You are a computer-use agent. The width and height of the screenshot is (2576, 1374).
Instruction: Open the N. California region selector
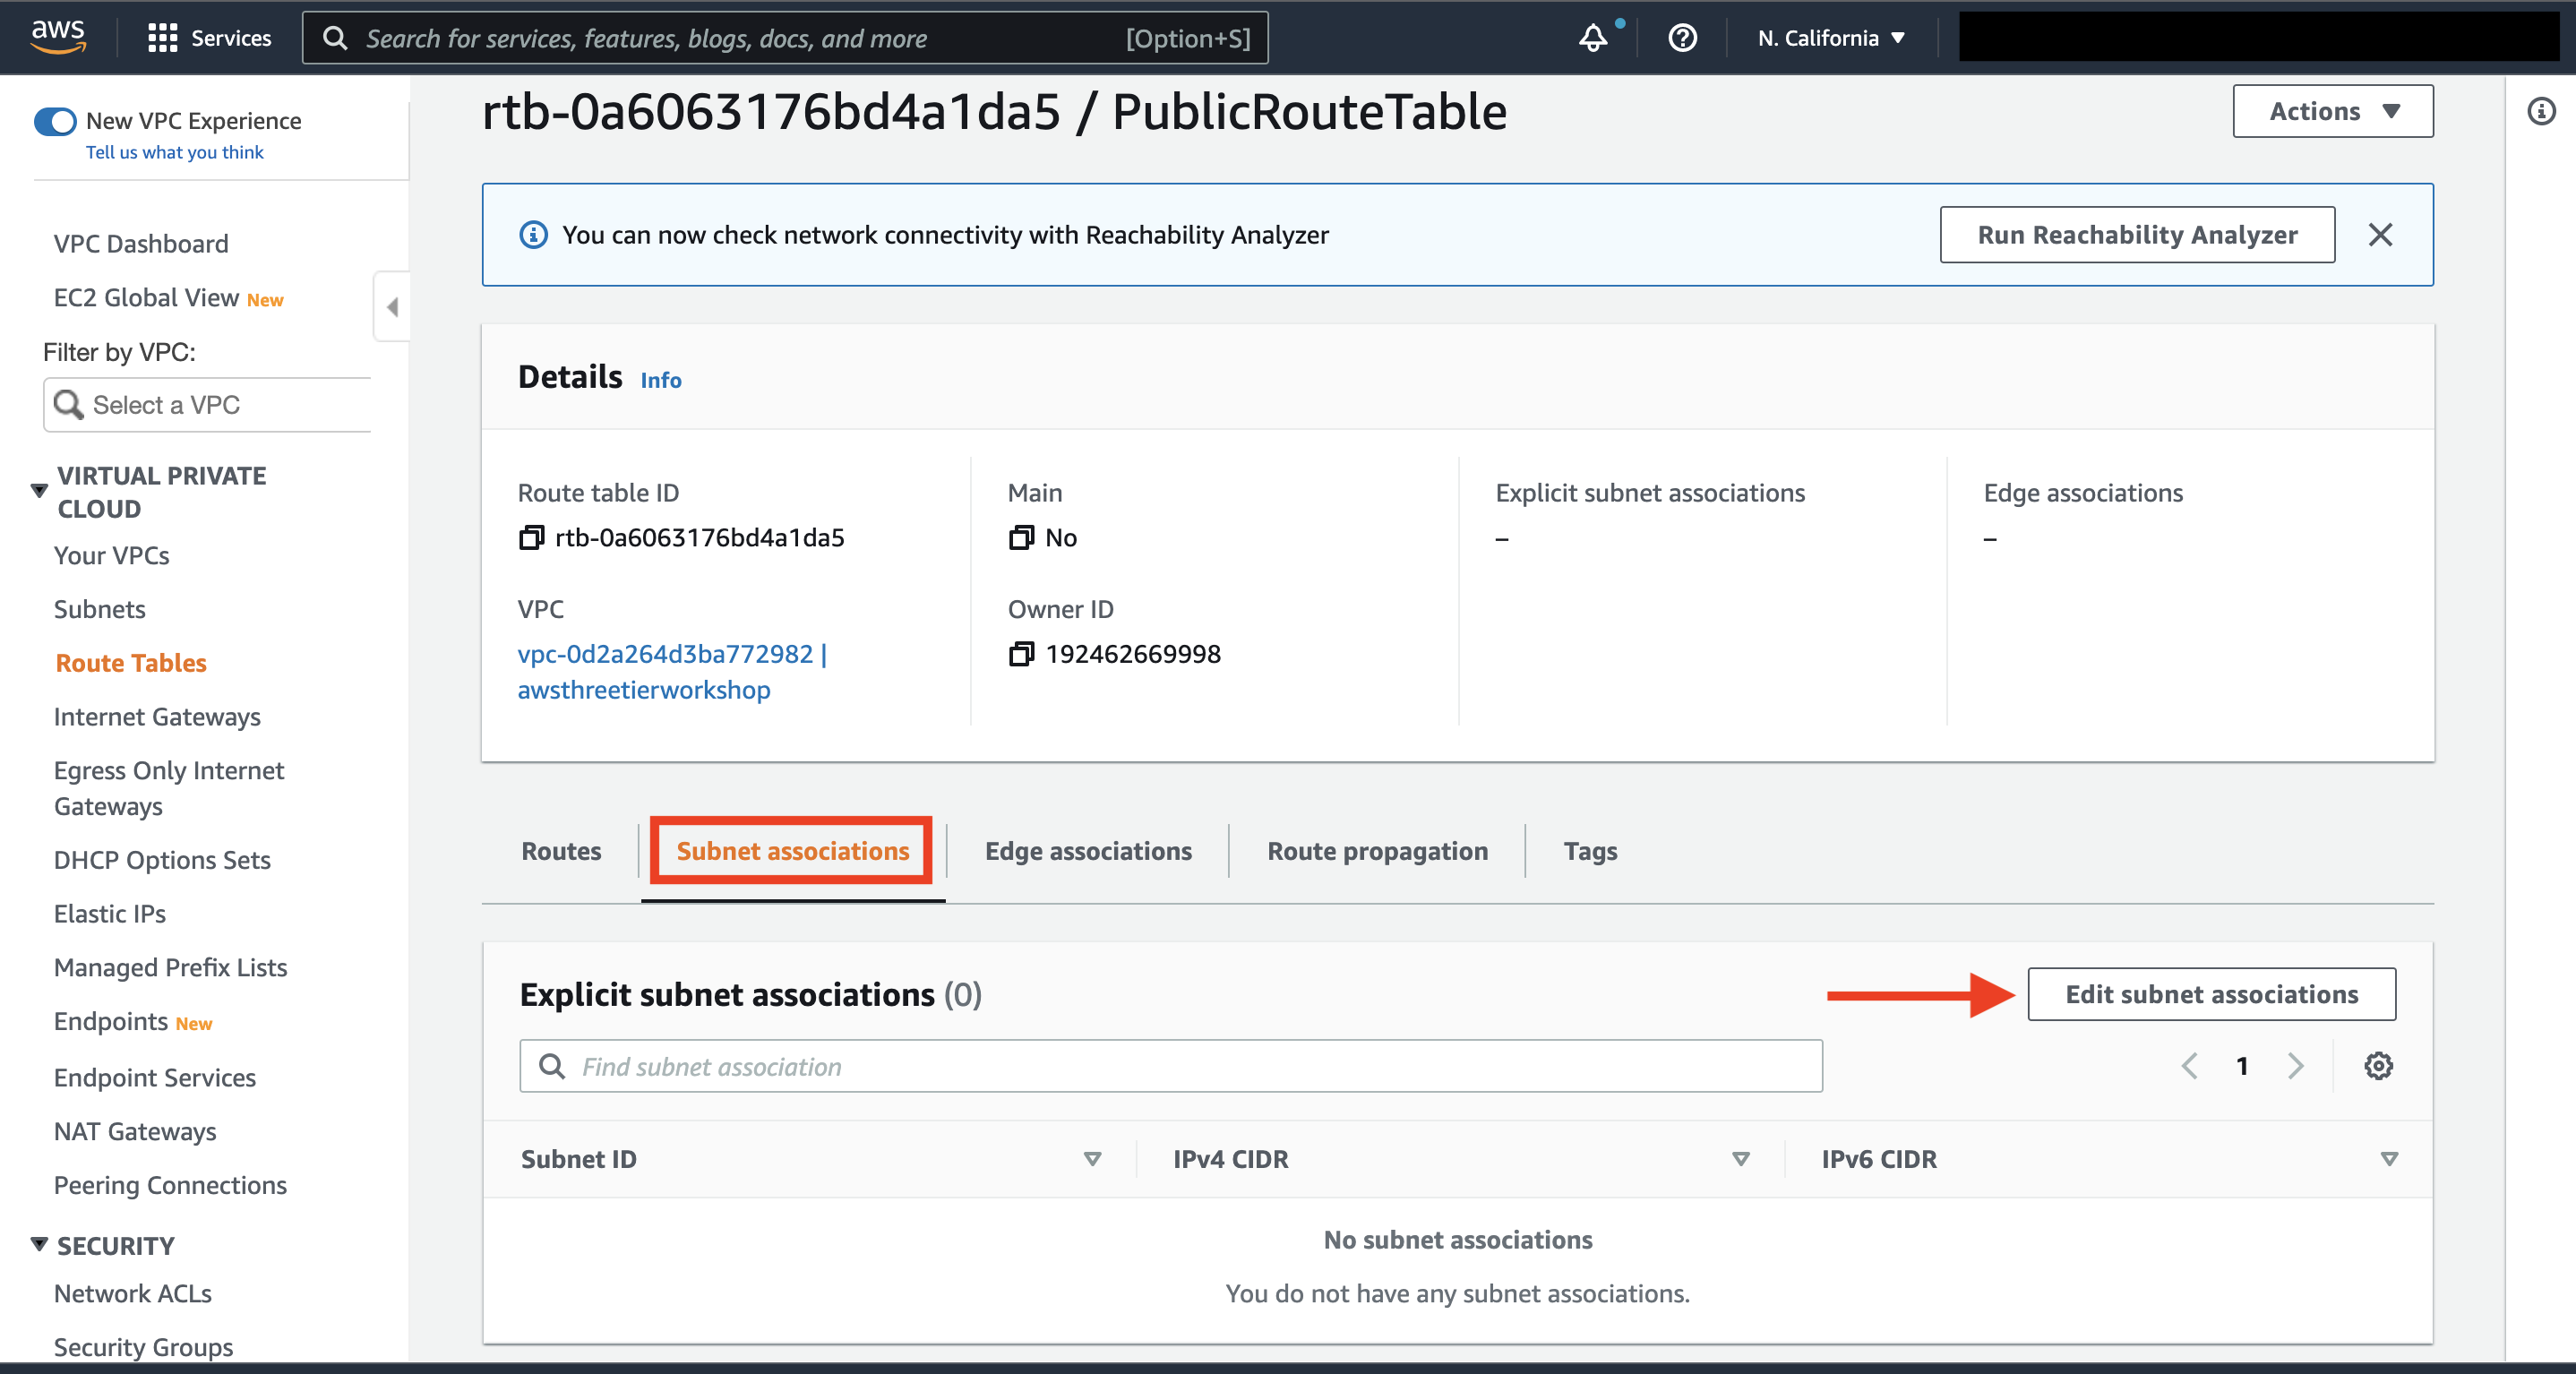[1831, 38]
